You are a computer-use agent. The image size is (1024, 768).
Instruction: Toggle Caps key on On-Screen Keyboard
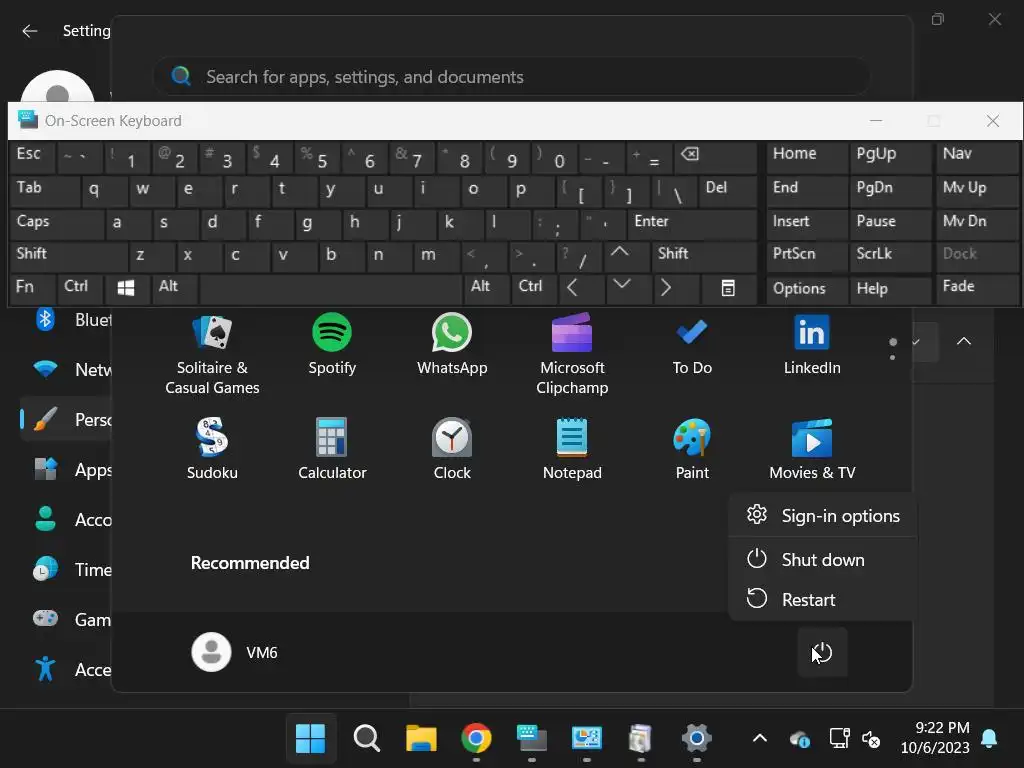tap(57, 225)
